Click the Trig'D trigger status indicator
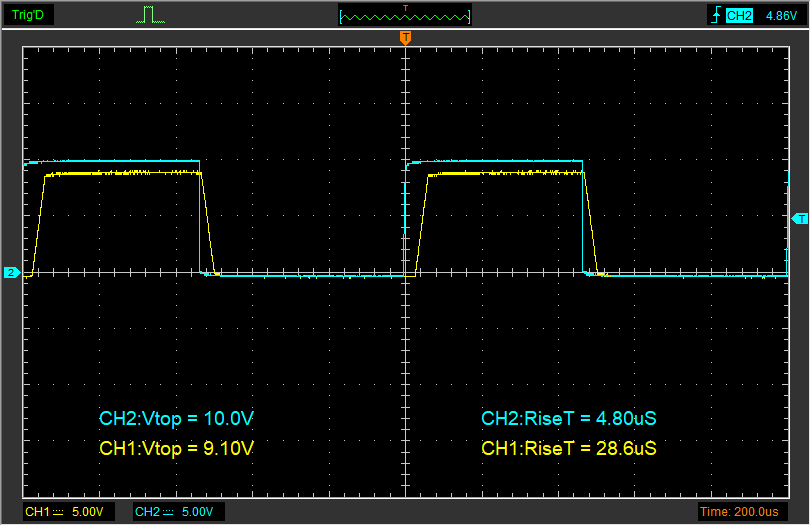 coord(28,15)
